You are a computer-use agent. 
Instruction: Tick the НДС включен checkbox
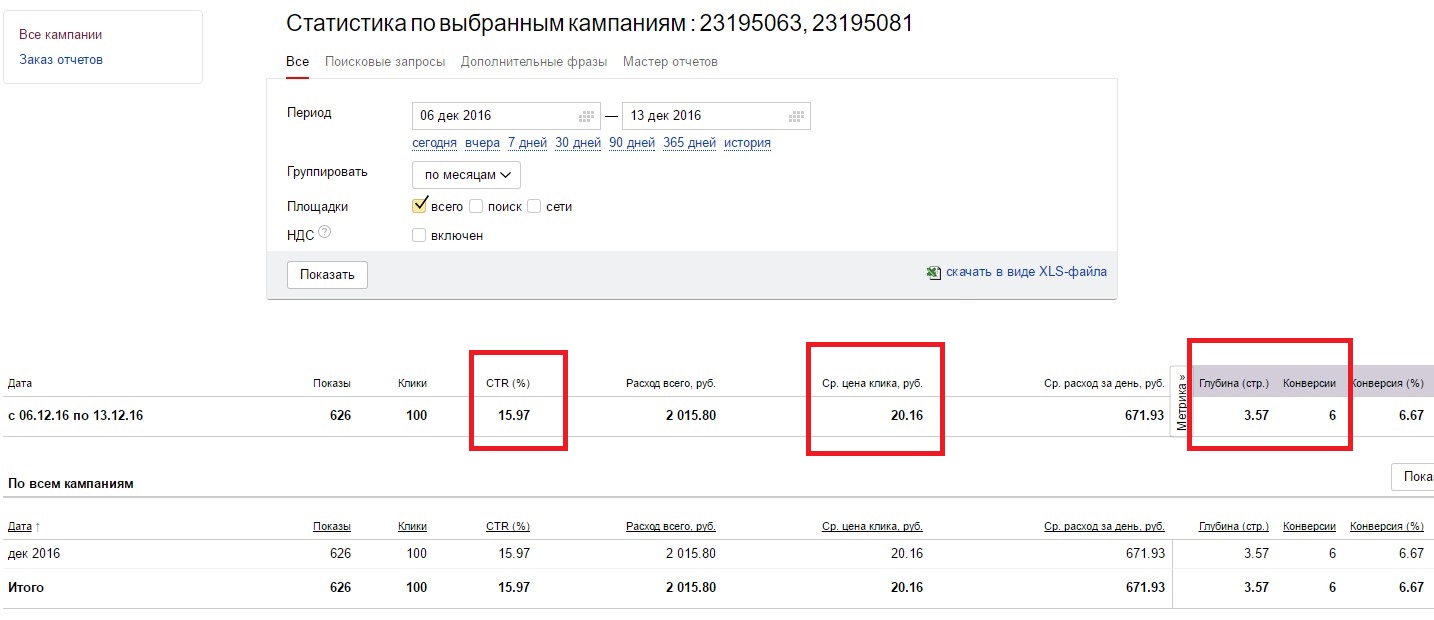(x=420, y=235)
